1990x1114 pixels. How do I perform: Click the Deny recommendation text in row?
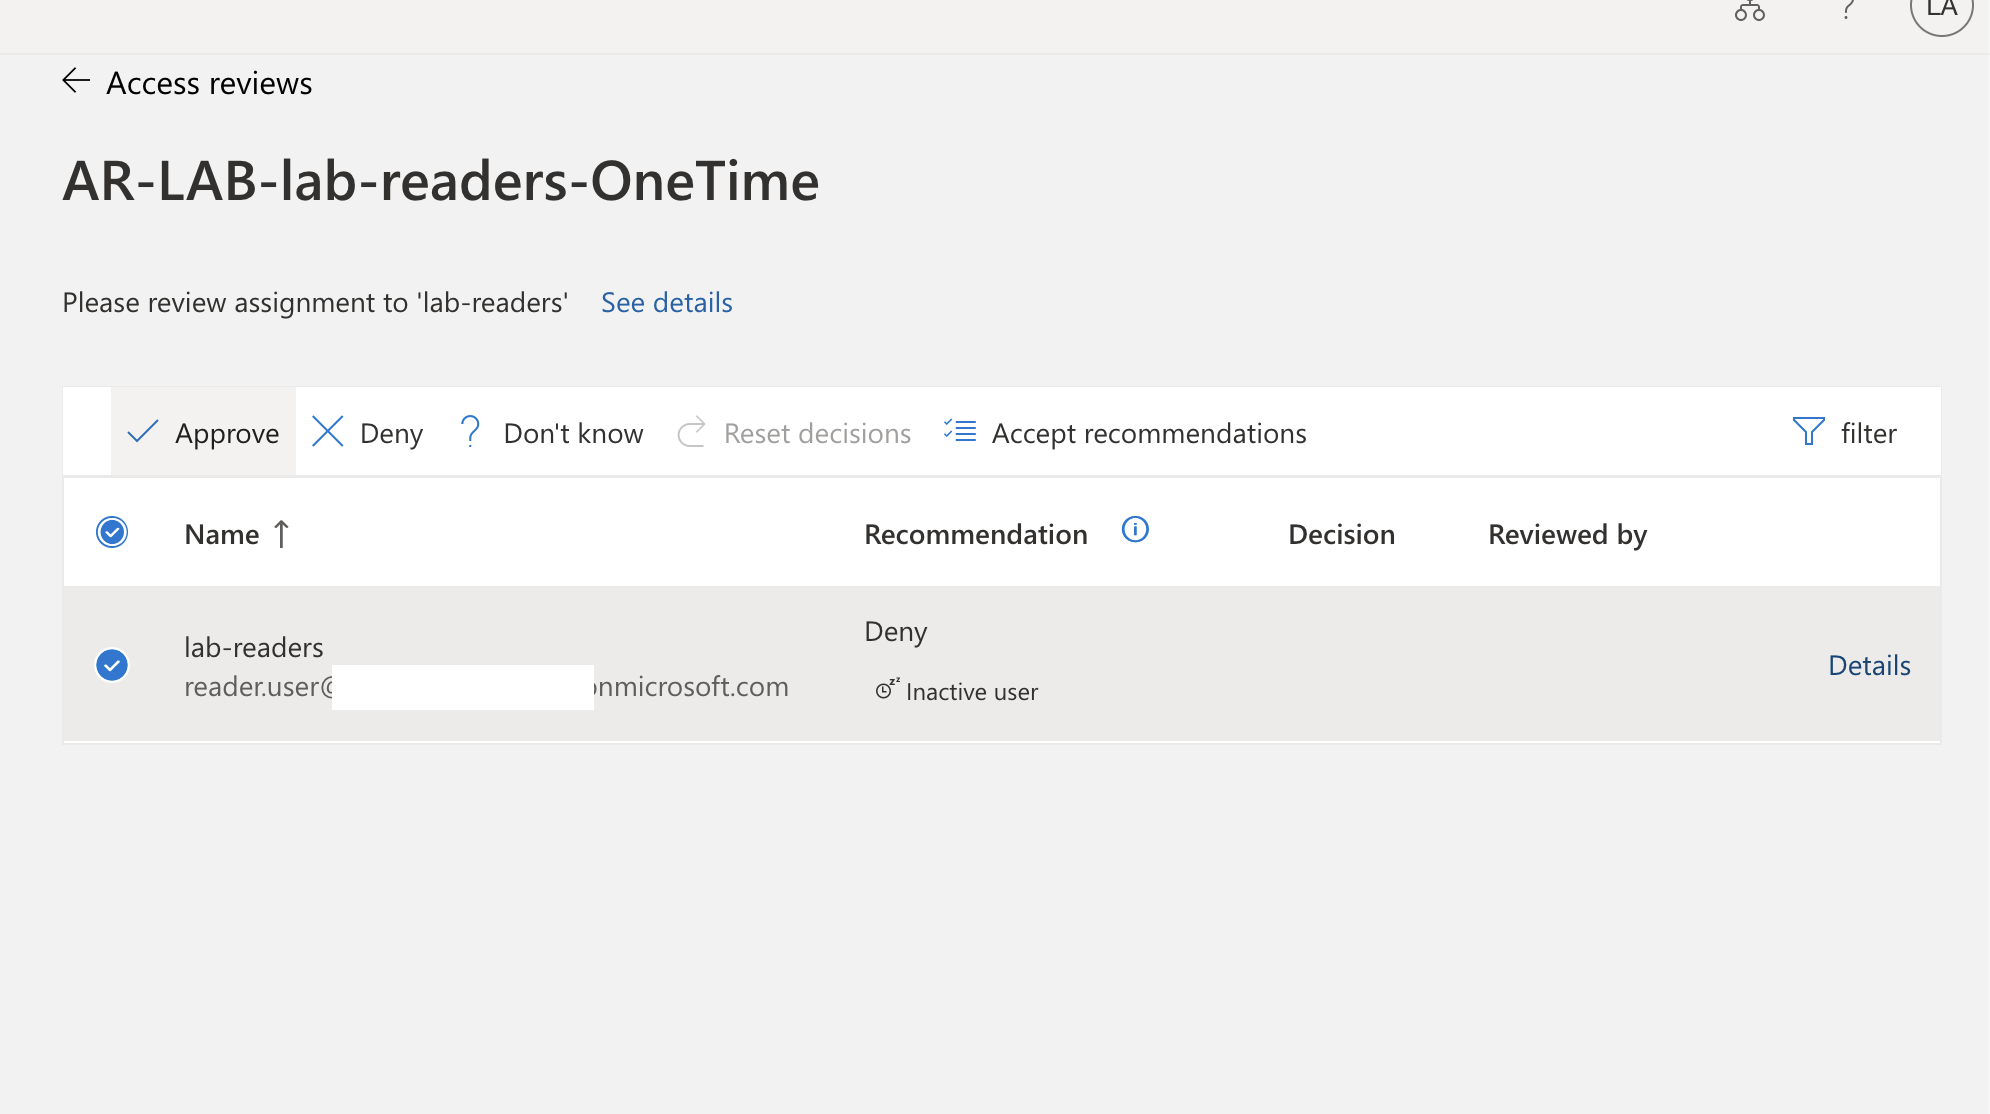(x=896, y=632)
